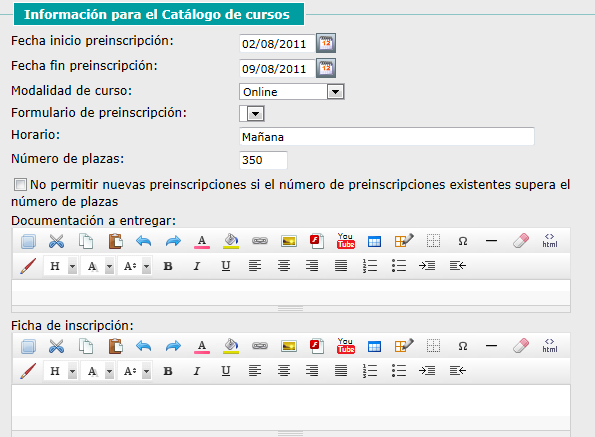Insert table in Documentación a entregar editor

pos(375,242)
